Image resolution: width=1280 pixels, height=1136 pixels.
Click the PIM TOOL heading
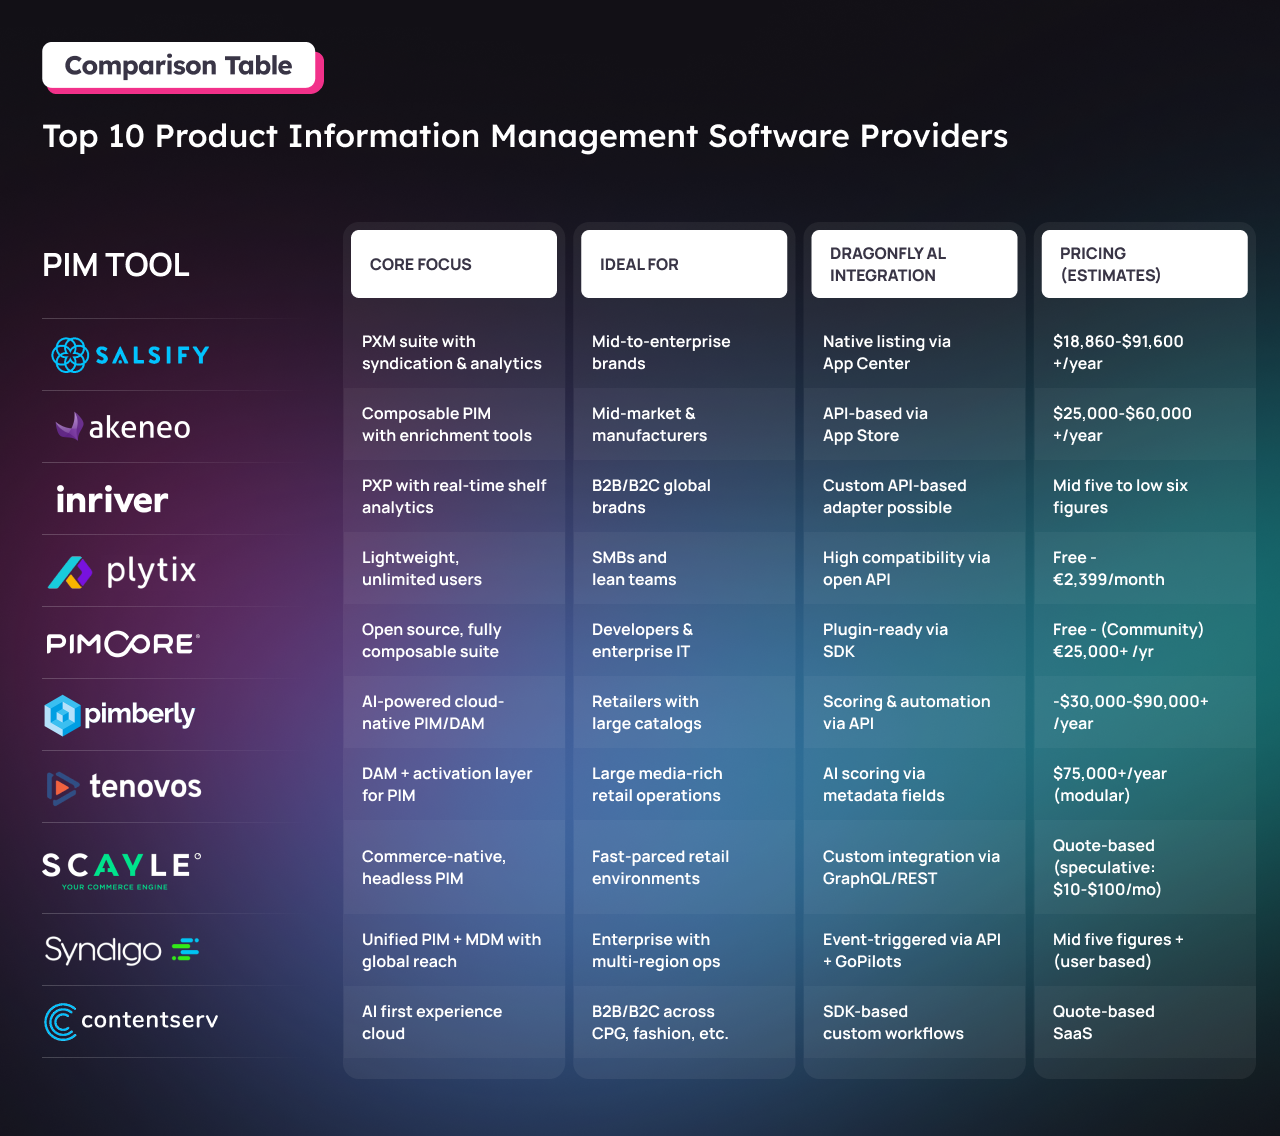[116, 265]
